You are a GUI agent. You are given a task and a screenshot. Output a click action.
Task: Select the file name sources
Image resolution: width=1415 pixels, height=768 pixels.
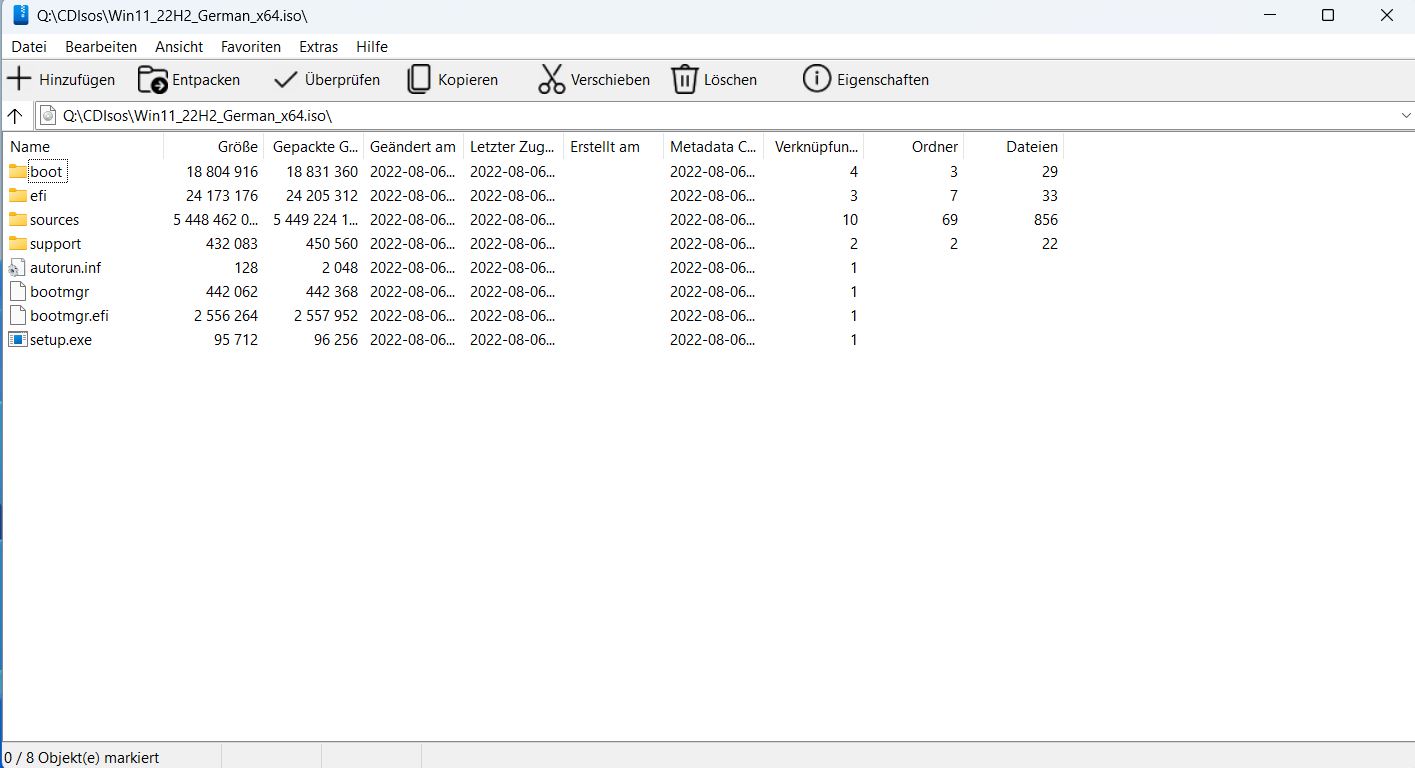pyautogui.click(x=54, y=219)
